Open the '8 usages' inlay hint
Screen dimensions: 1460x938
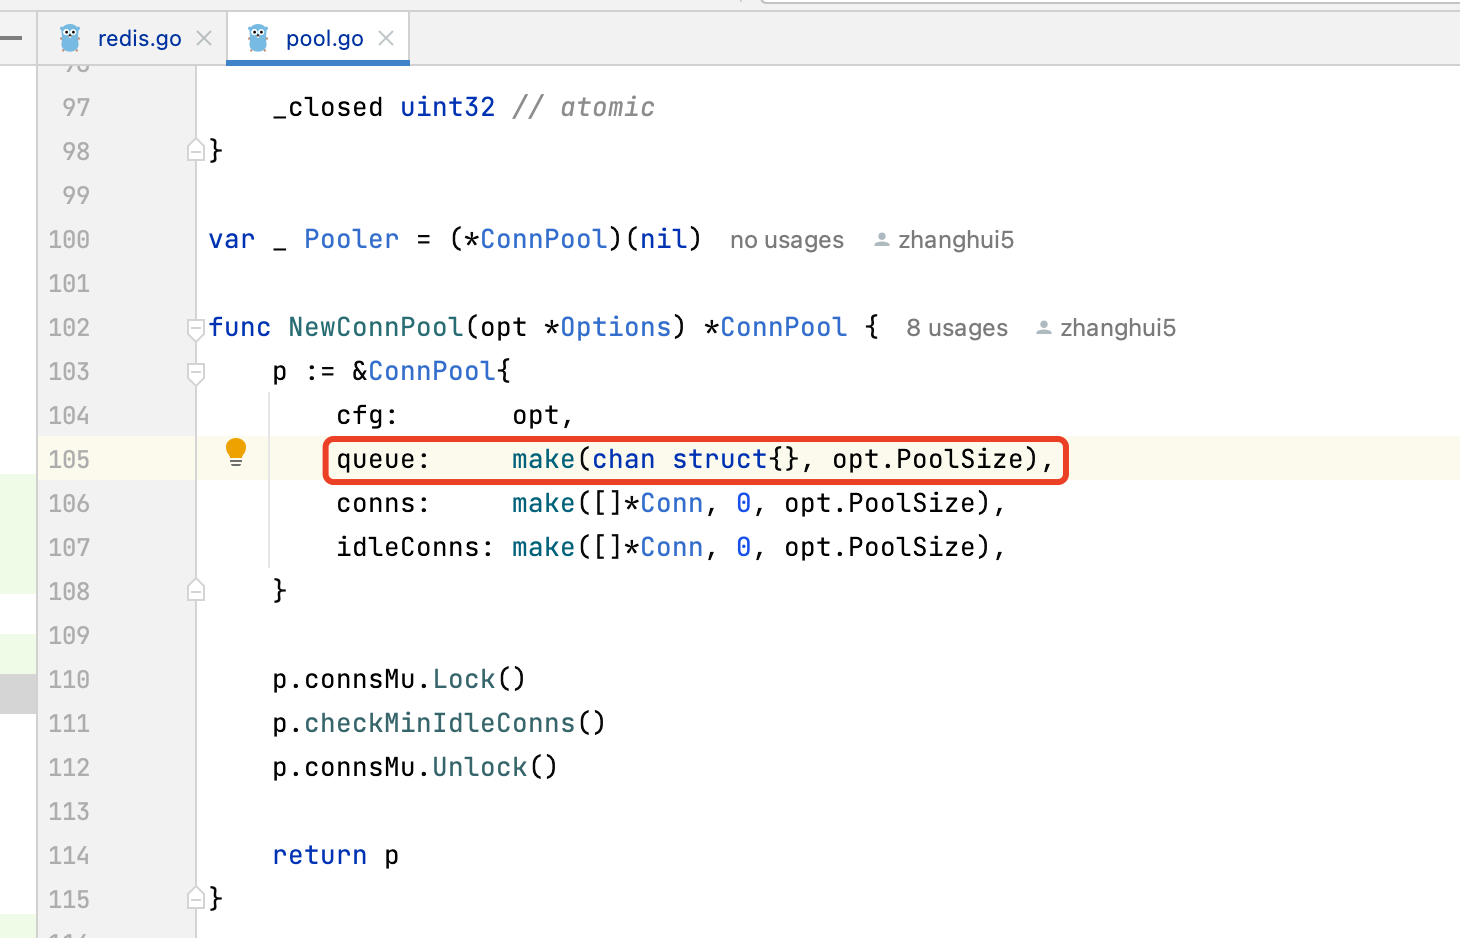pos(957,328)
